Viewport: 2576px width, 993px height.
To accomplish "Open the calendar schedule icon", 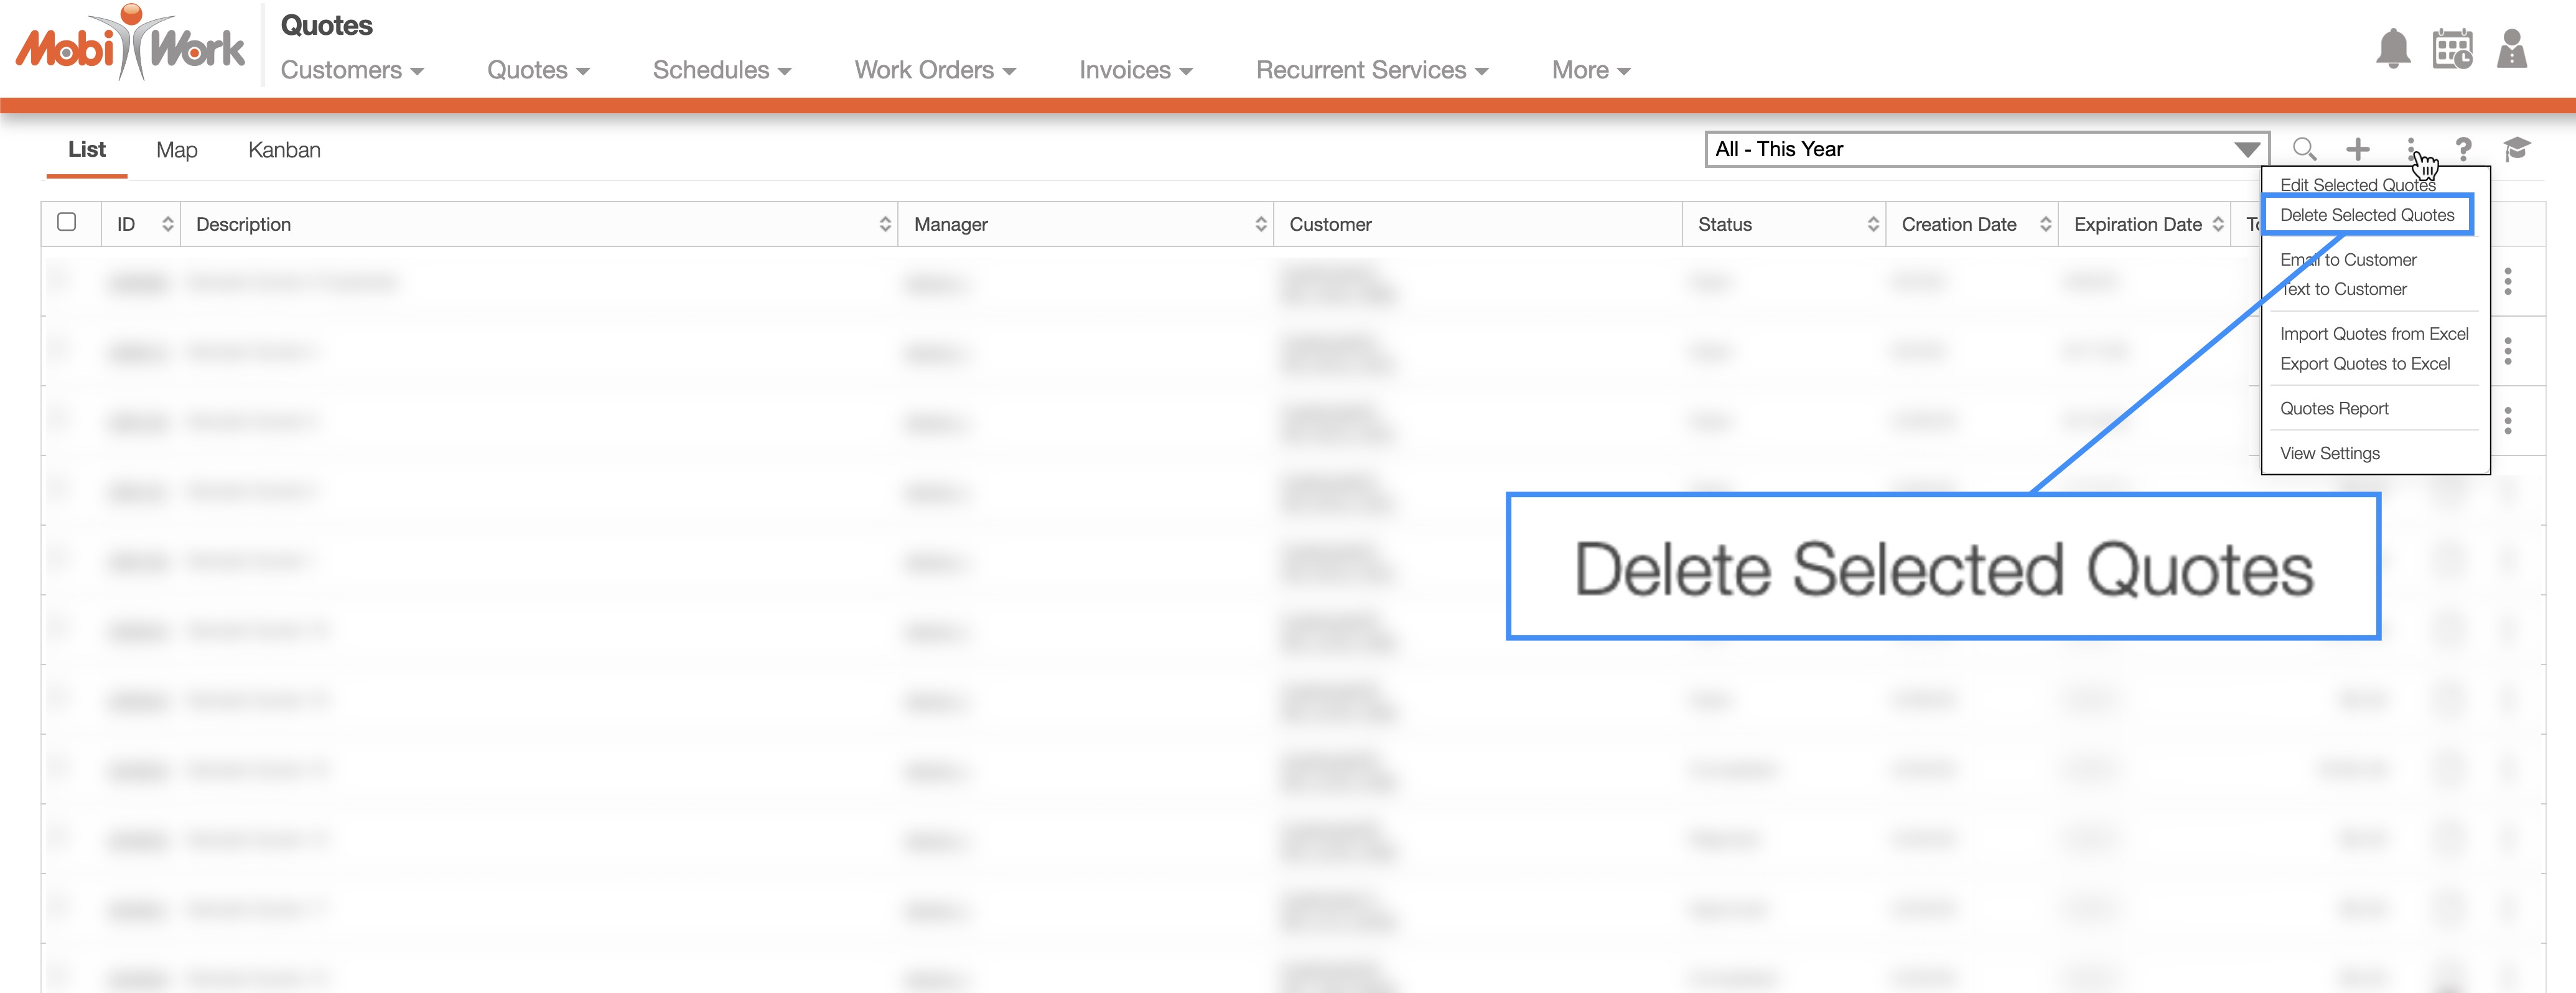I will (2452, 49).
